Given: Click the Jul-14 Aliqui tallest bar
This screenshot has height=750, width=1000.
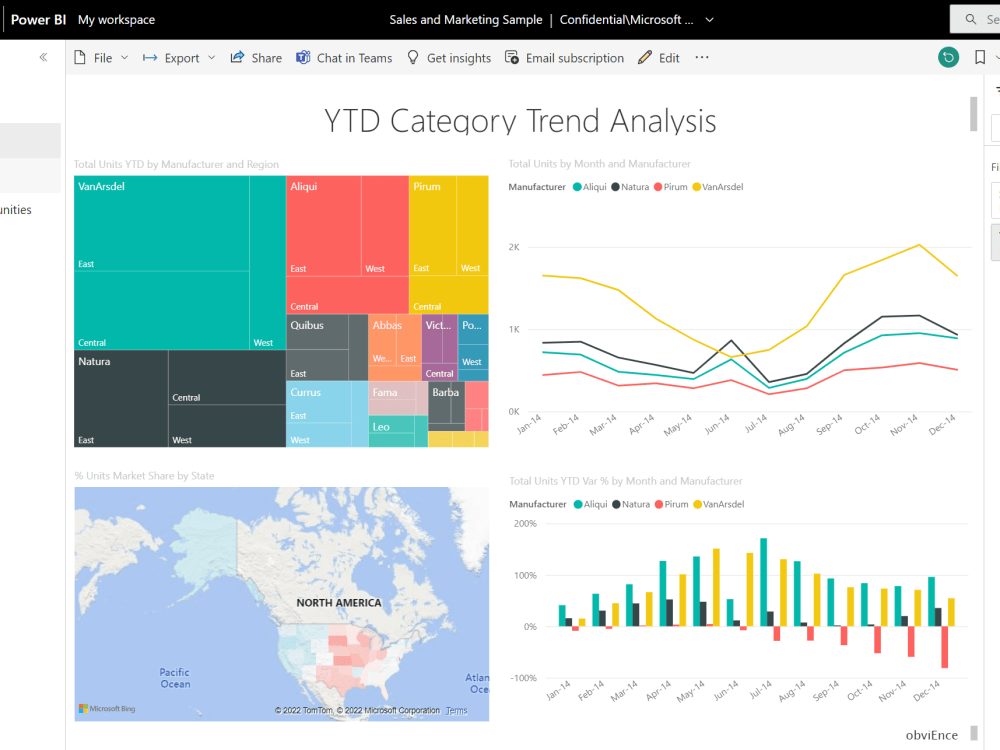Looking at the screenshot, I should [x=763, y=582].
